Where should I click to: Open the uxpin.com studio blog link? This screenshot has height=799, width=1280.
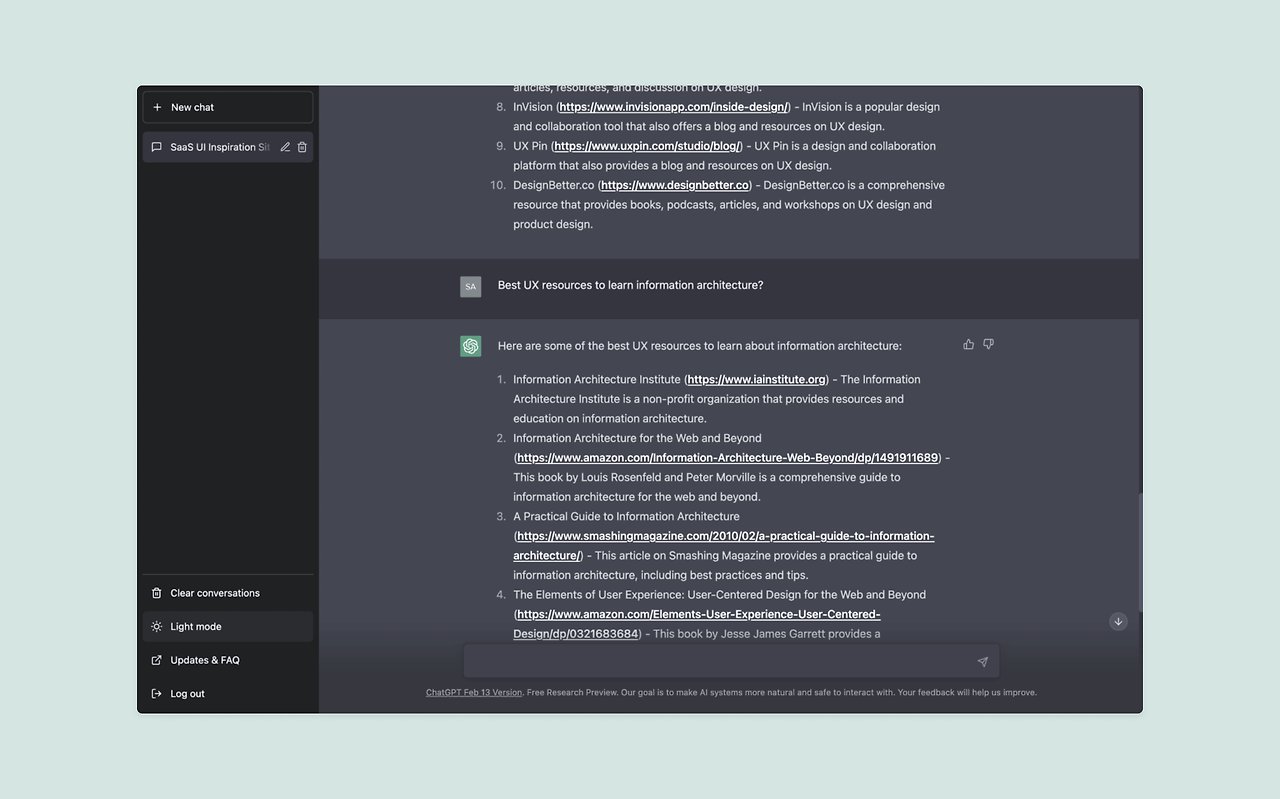coord(648,146)
